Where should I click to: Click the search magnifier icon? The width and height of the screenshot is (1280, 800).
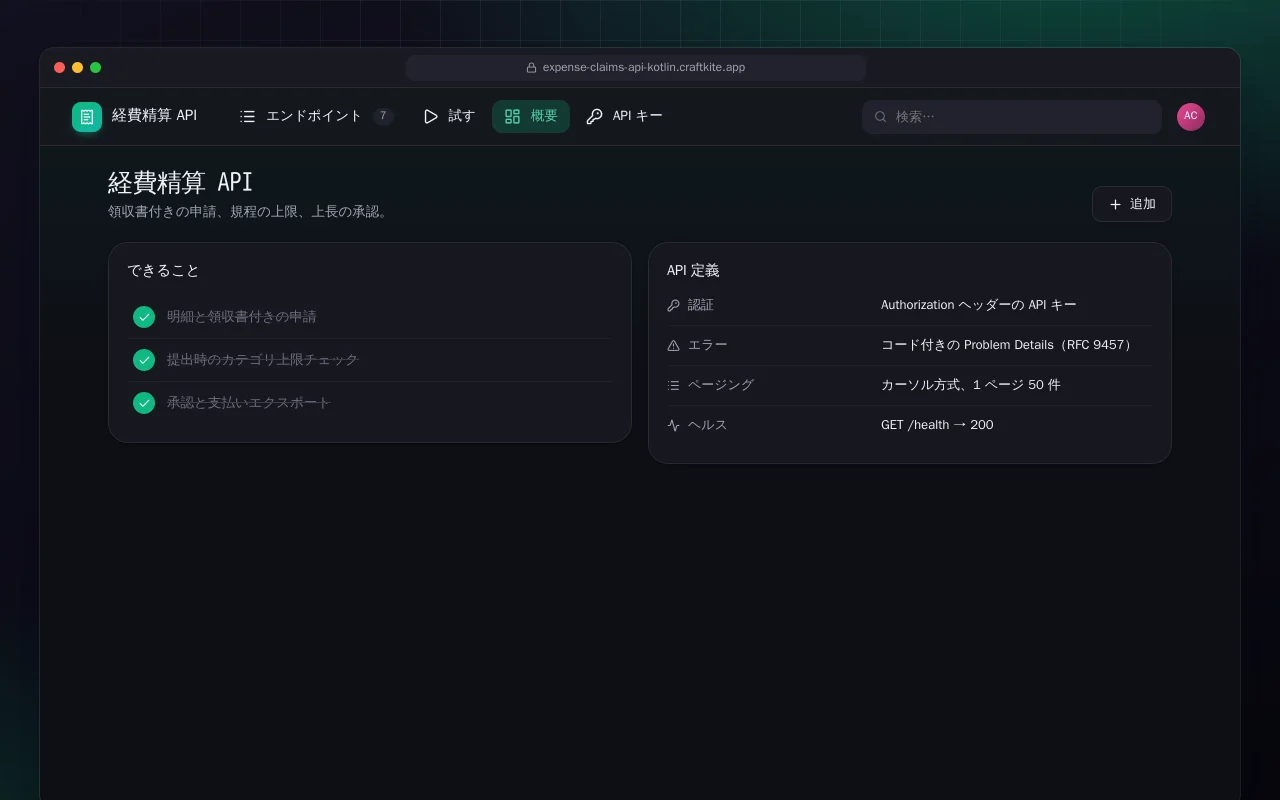click(881, 117)
